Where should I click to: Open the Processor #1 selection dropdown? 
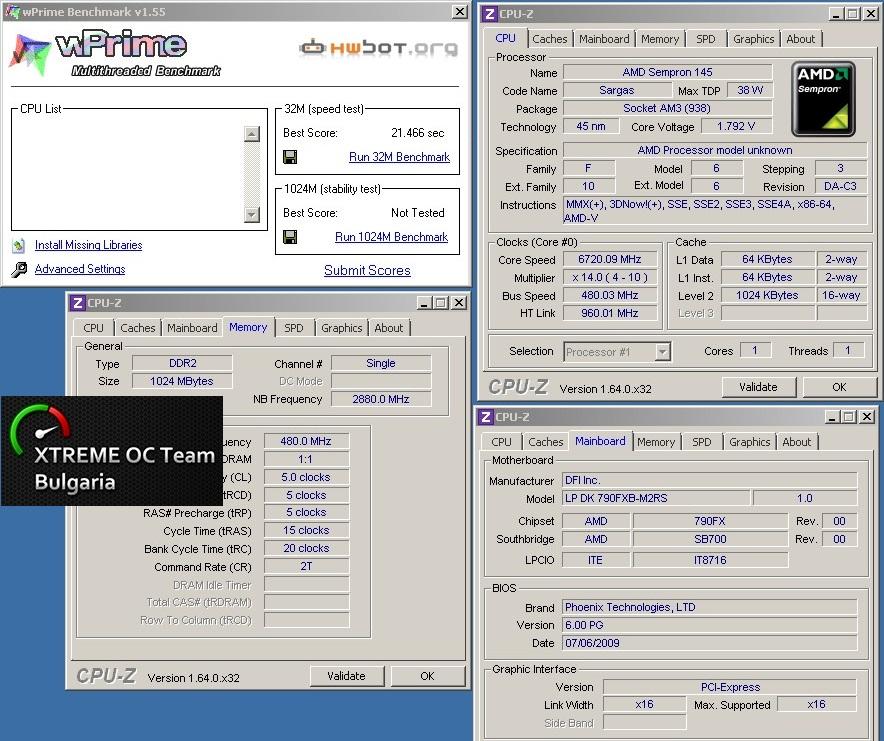663,352
